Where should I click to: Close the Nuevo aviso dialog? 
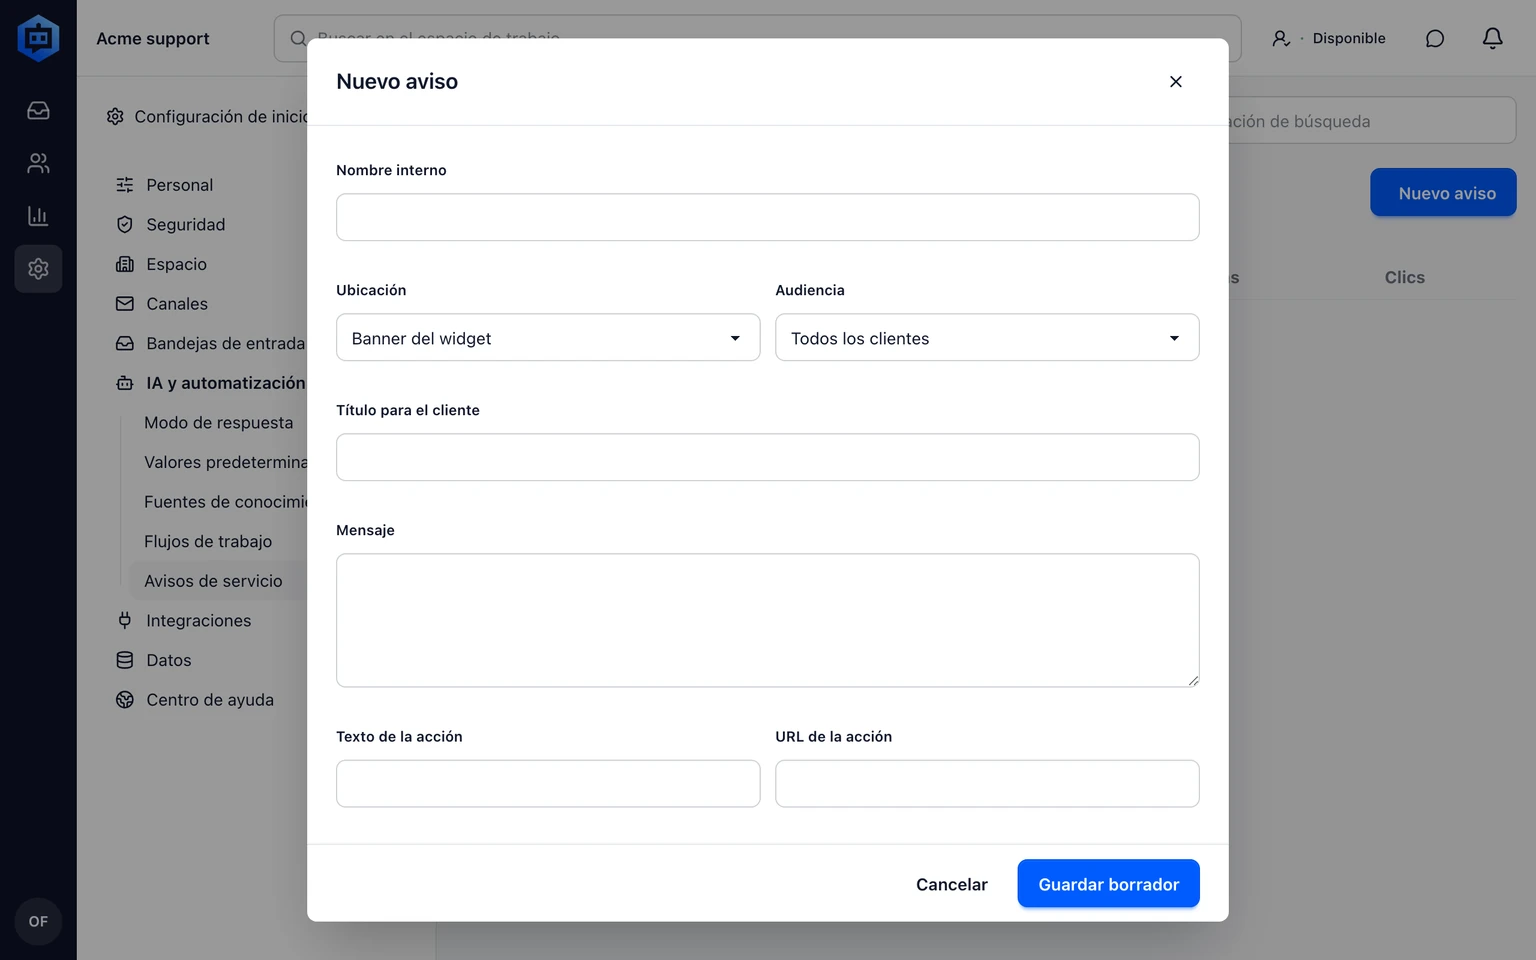coord(1176,82)
